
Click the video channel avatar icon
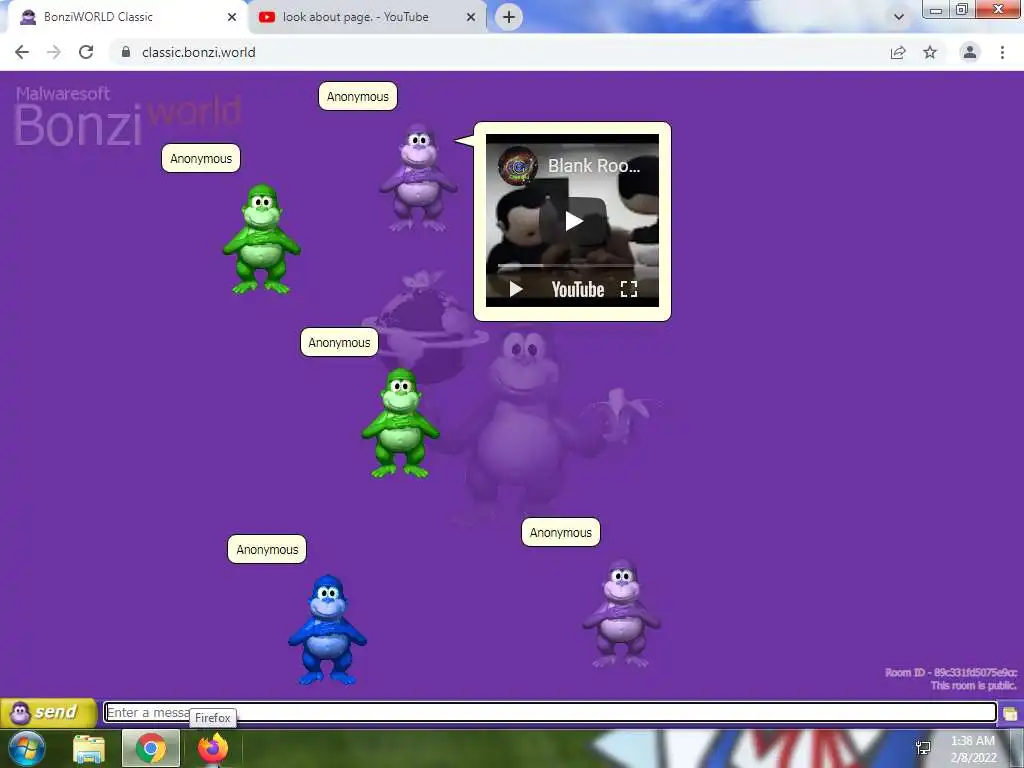(518, 165)
